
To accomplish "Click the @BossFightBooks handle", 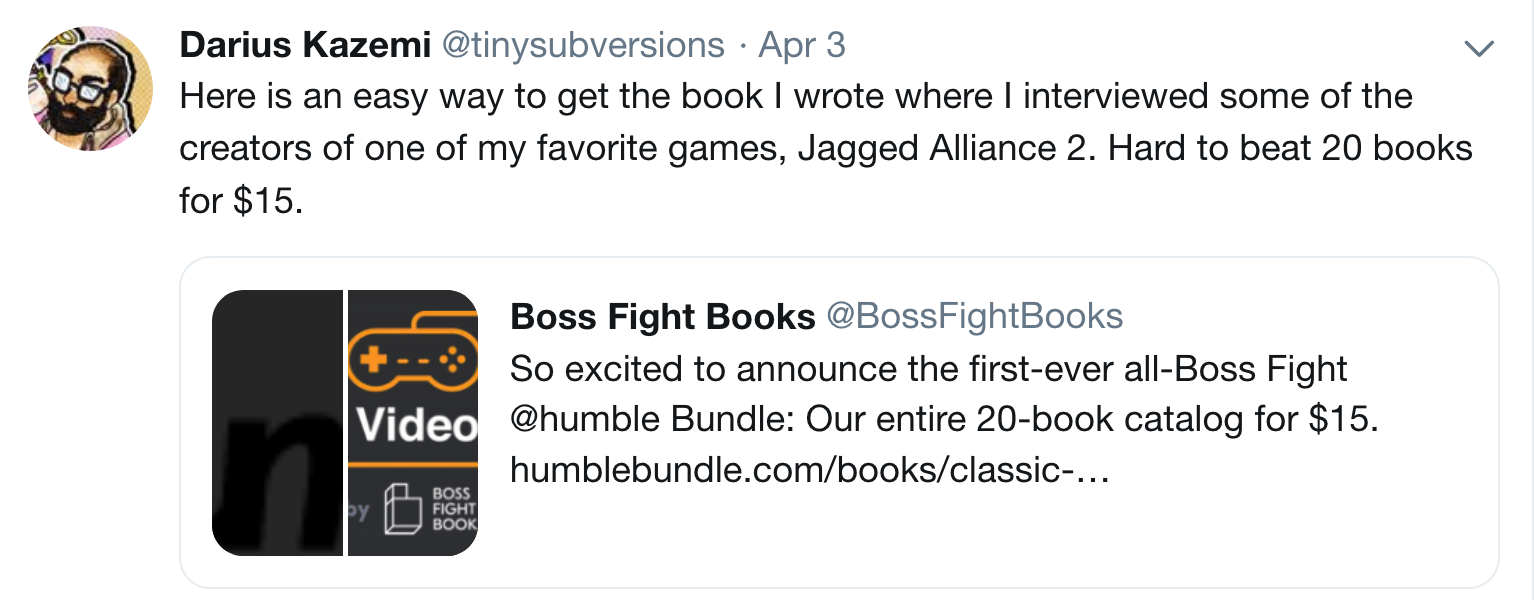I will [x=974, y=317].
